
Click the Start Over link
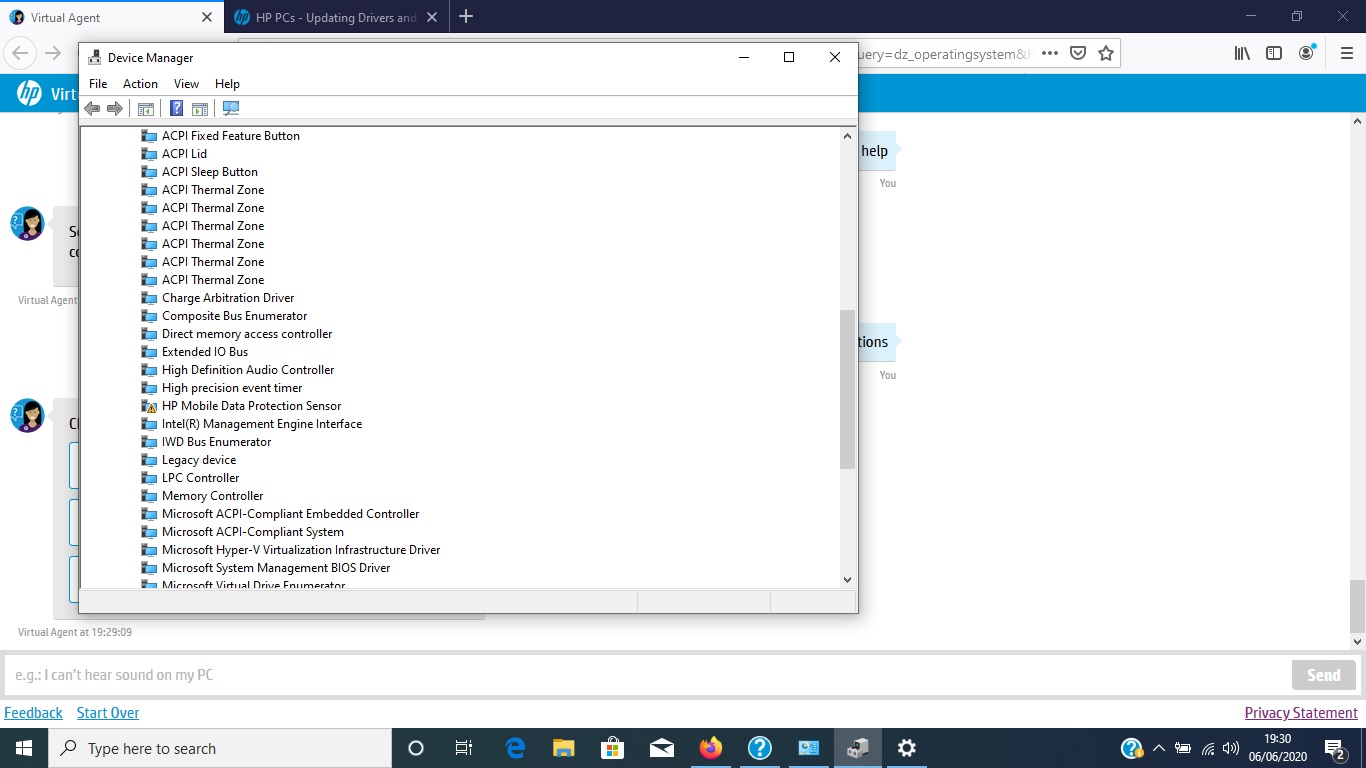[108, 713]
